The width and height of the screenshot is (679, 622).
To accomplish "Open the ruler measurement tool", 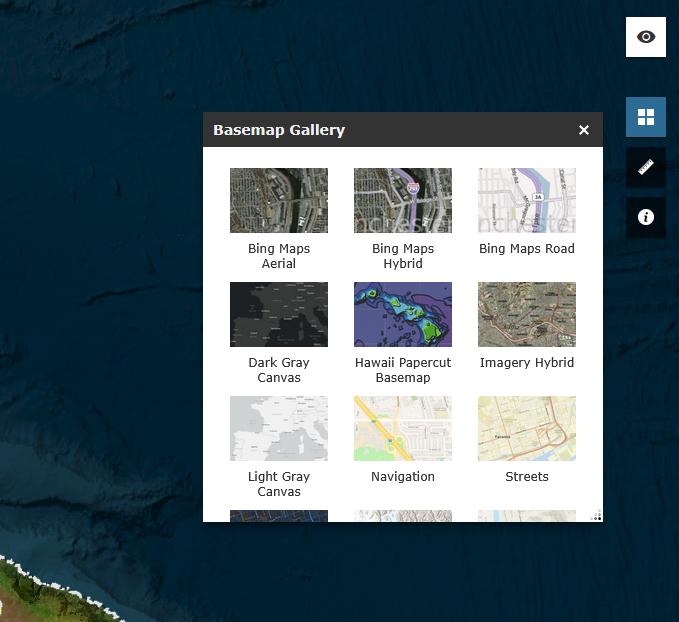I will coord(646,167).
